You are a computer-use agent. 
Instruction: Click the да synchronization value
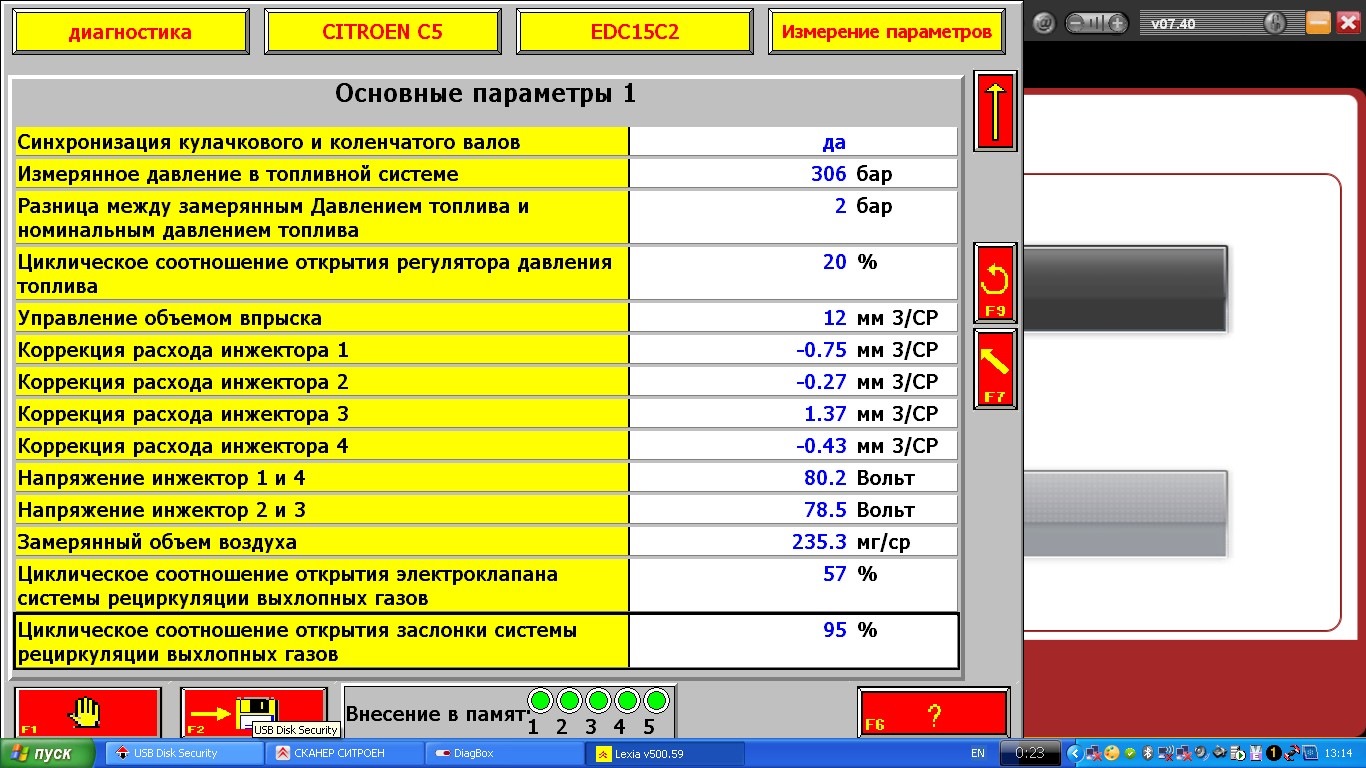(x=834, y=142)
